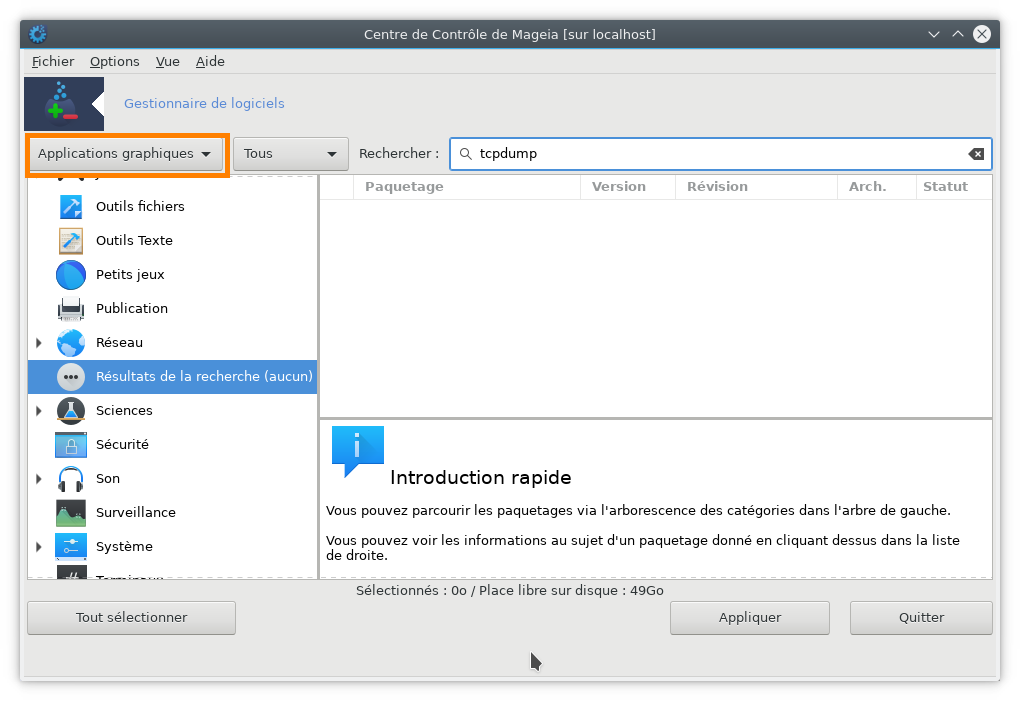Sort packages by Version column header

coord(618,187)
